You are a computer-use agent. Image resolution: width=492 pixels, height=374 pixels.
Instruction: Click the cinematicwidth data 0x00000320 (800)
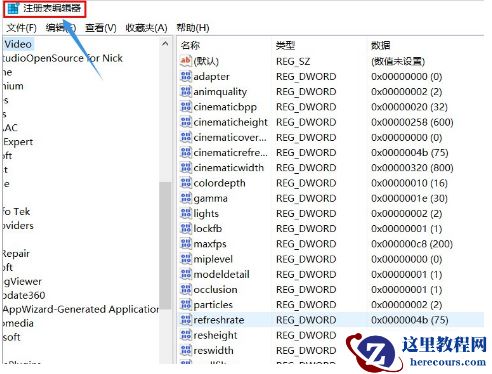click(x=412, y=168)
